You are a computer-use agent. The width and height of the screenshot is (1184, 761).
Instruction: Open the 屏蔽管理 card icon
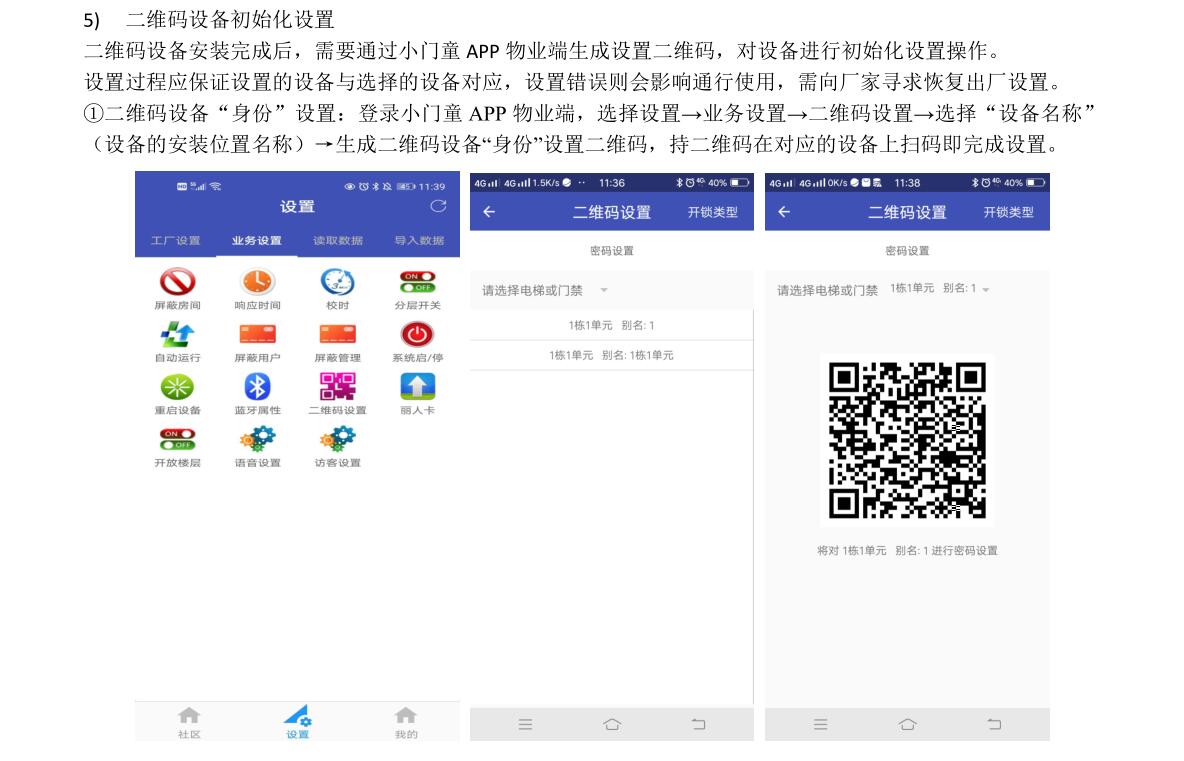[338, 334]
